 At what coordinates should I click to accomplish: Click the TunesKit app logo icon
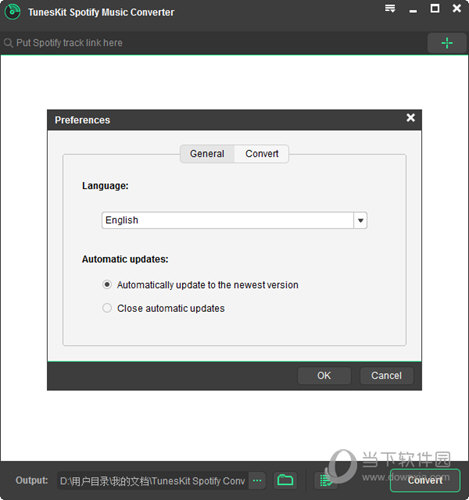tap(12, 12)
